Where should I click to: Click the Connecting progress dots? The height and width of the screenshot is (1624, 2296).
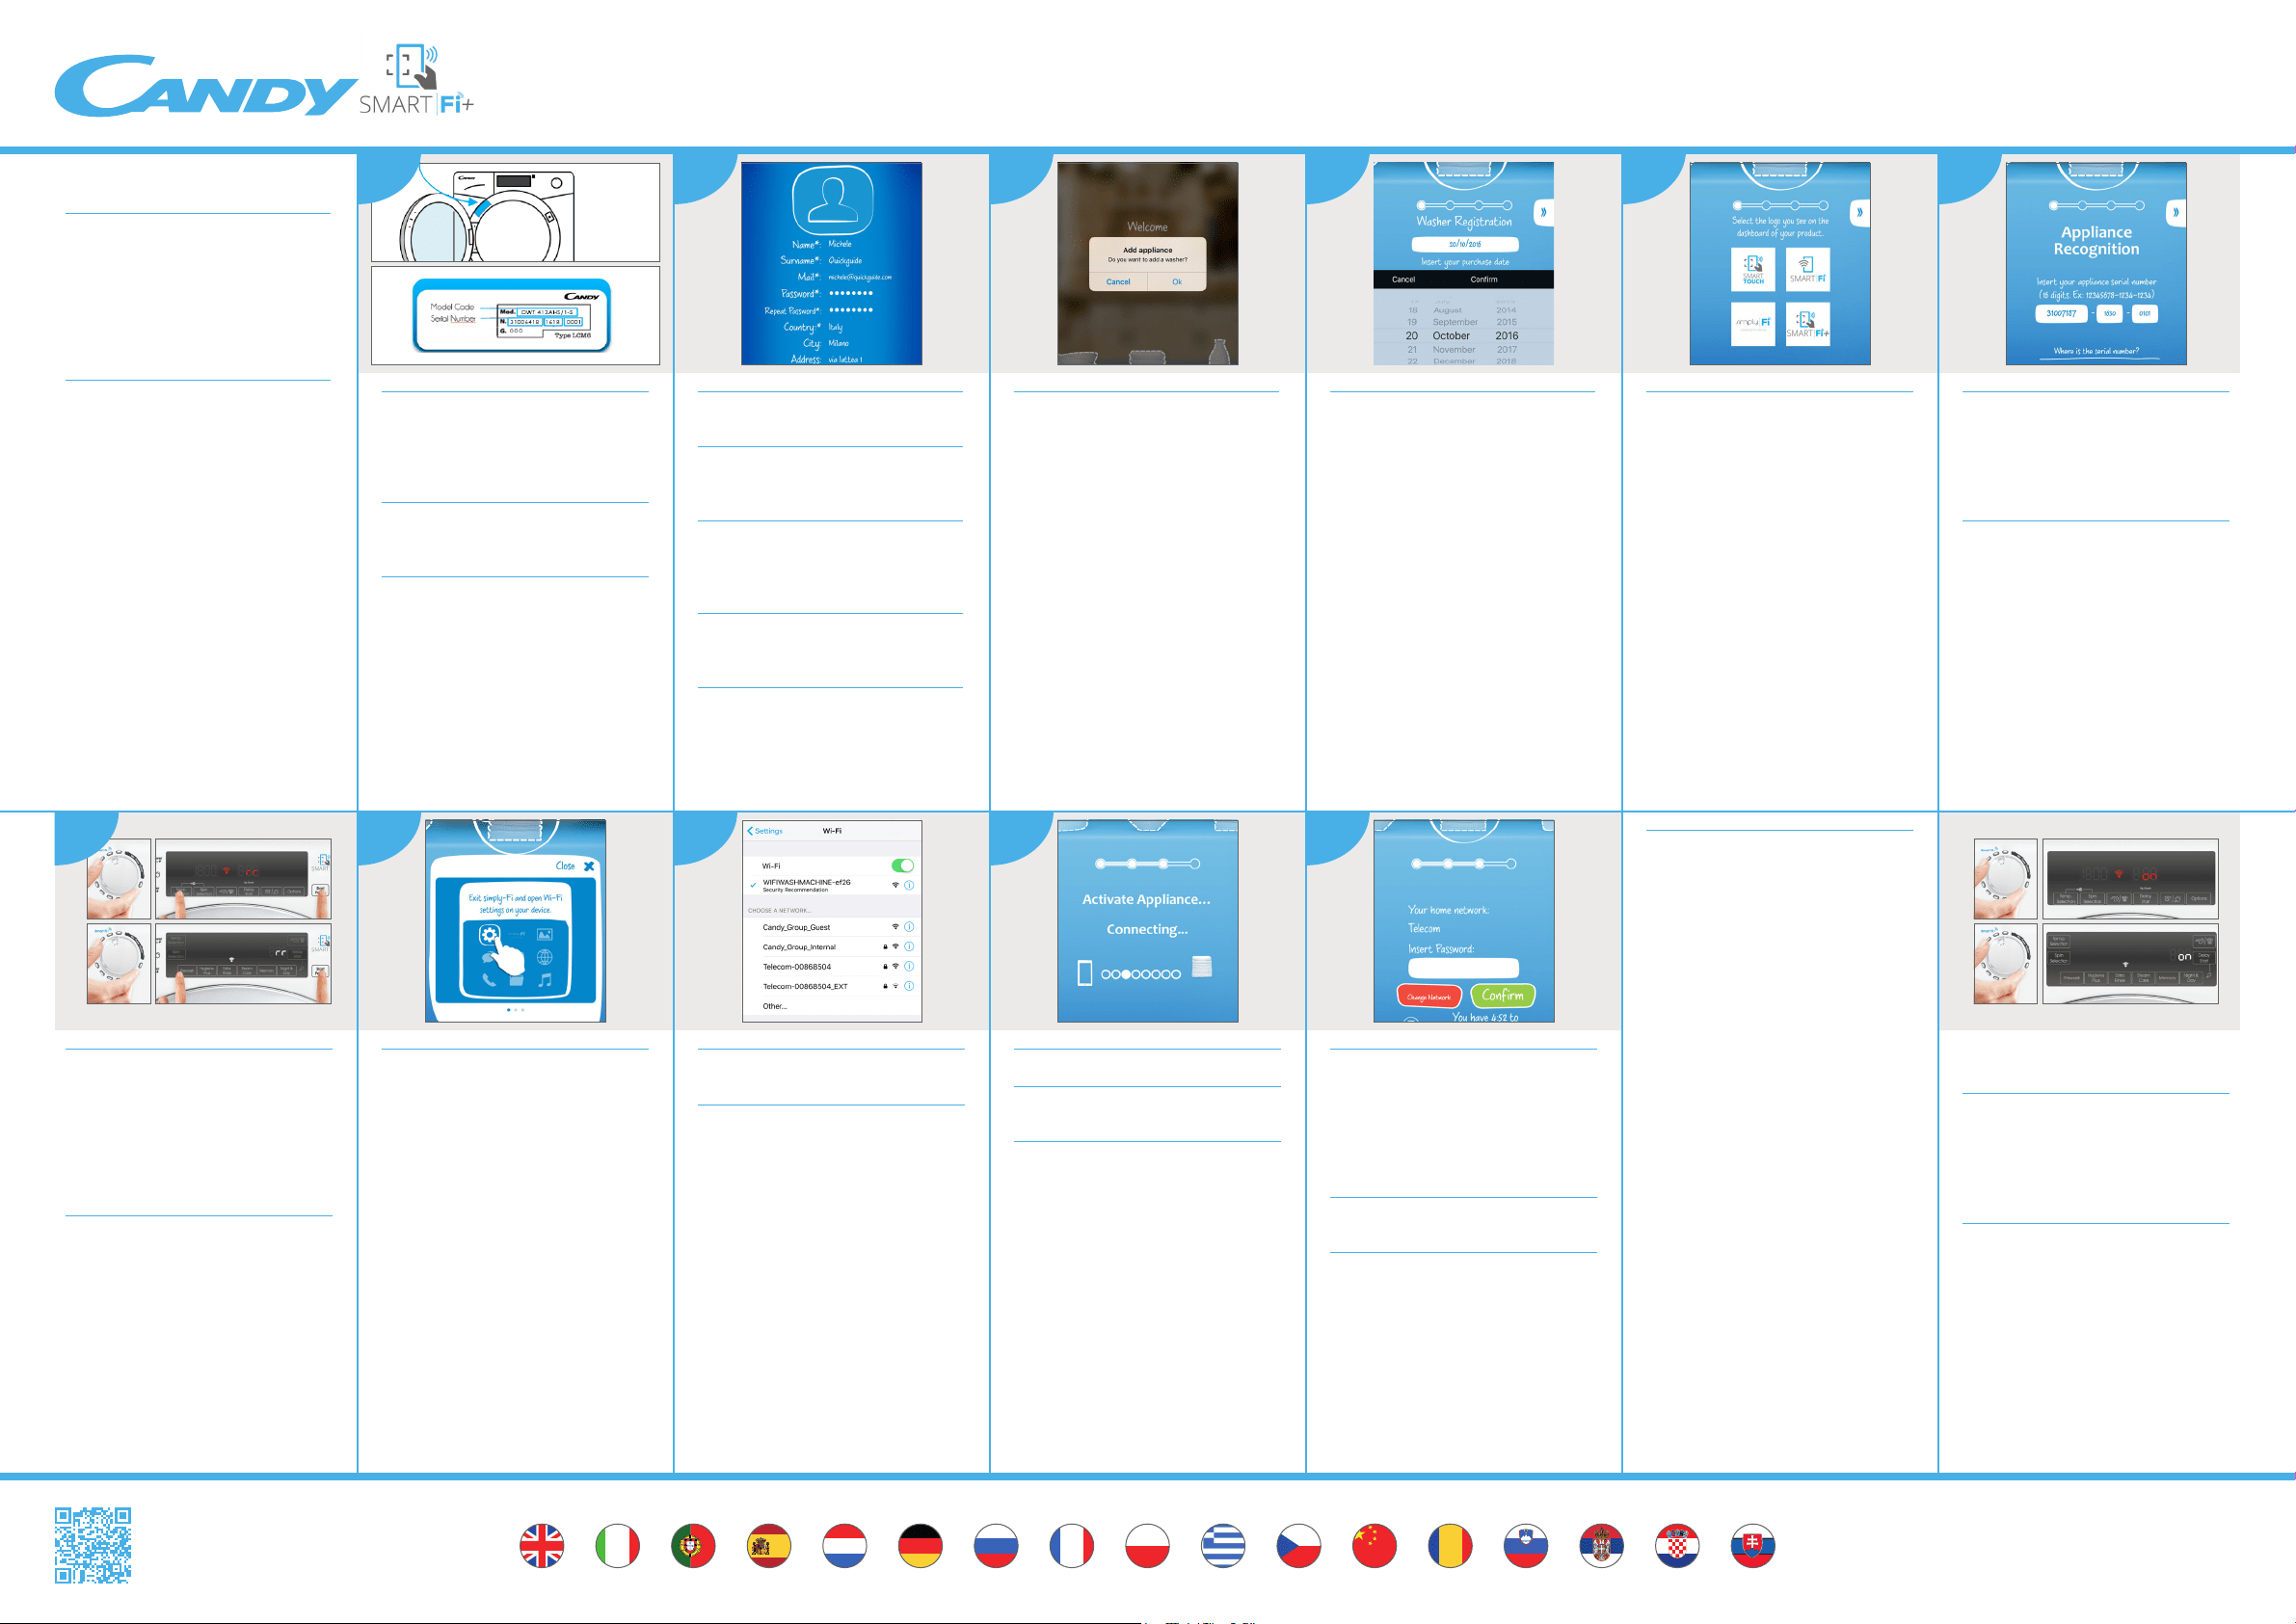point(1141,974)
